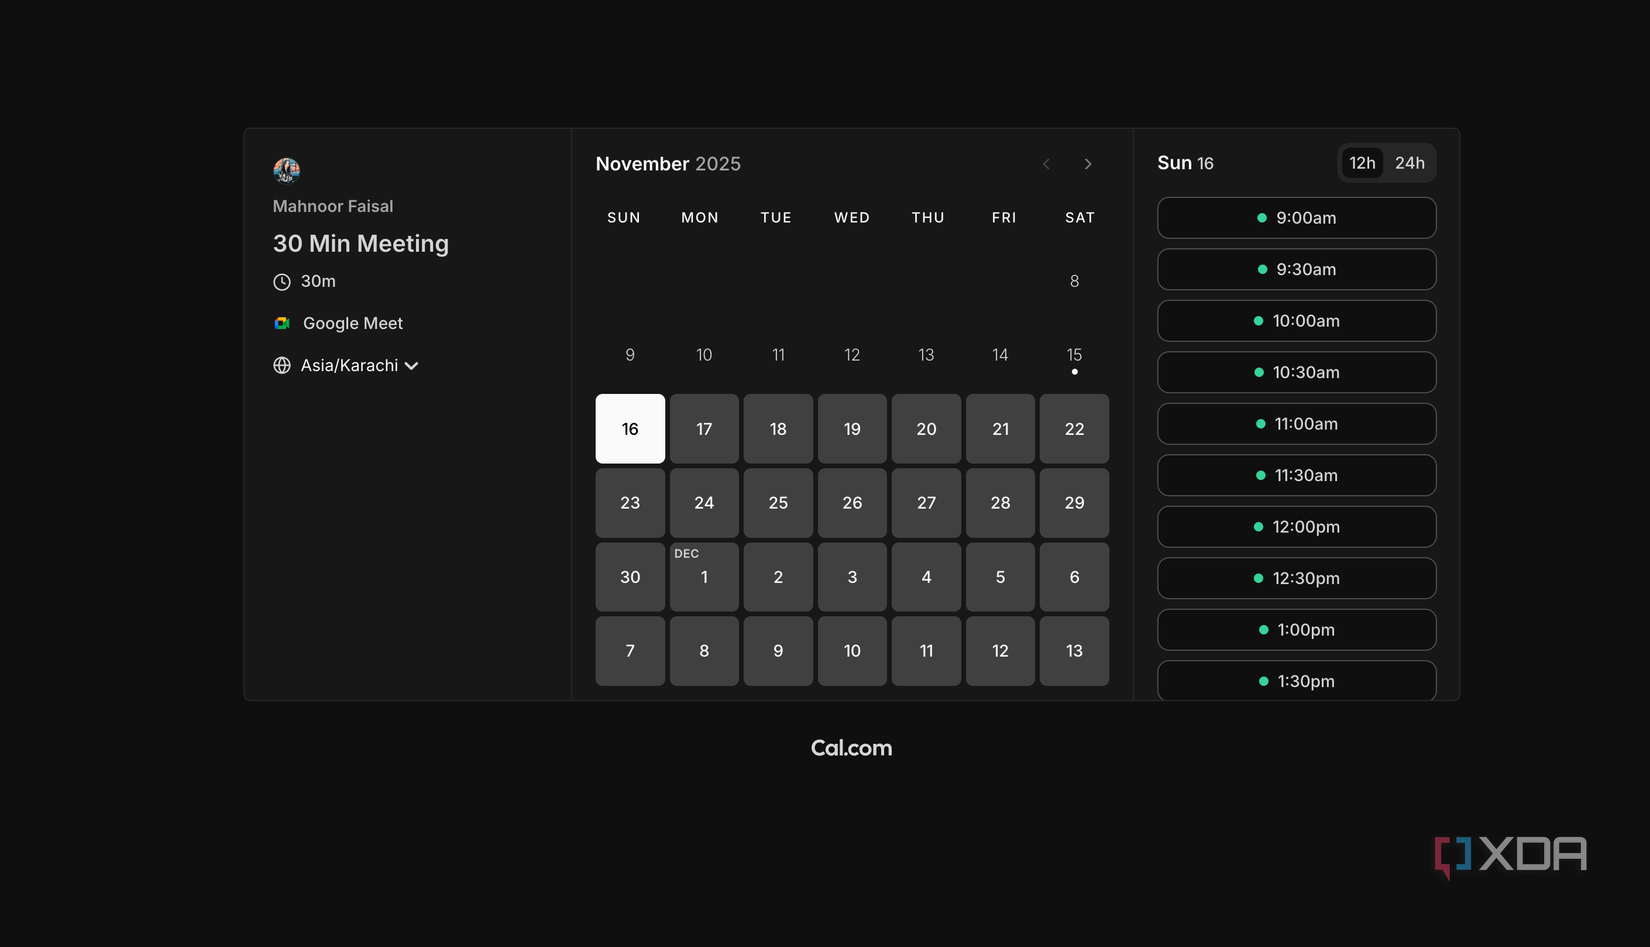Click the globe icon beside Asia/Karachi
1650x947 pixels.
click(x=281, y=365)
